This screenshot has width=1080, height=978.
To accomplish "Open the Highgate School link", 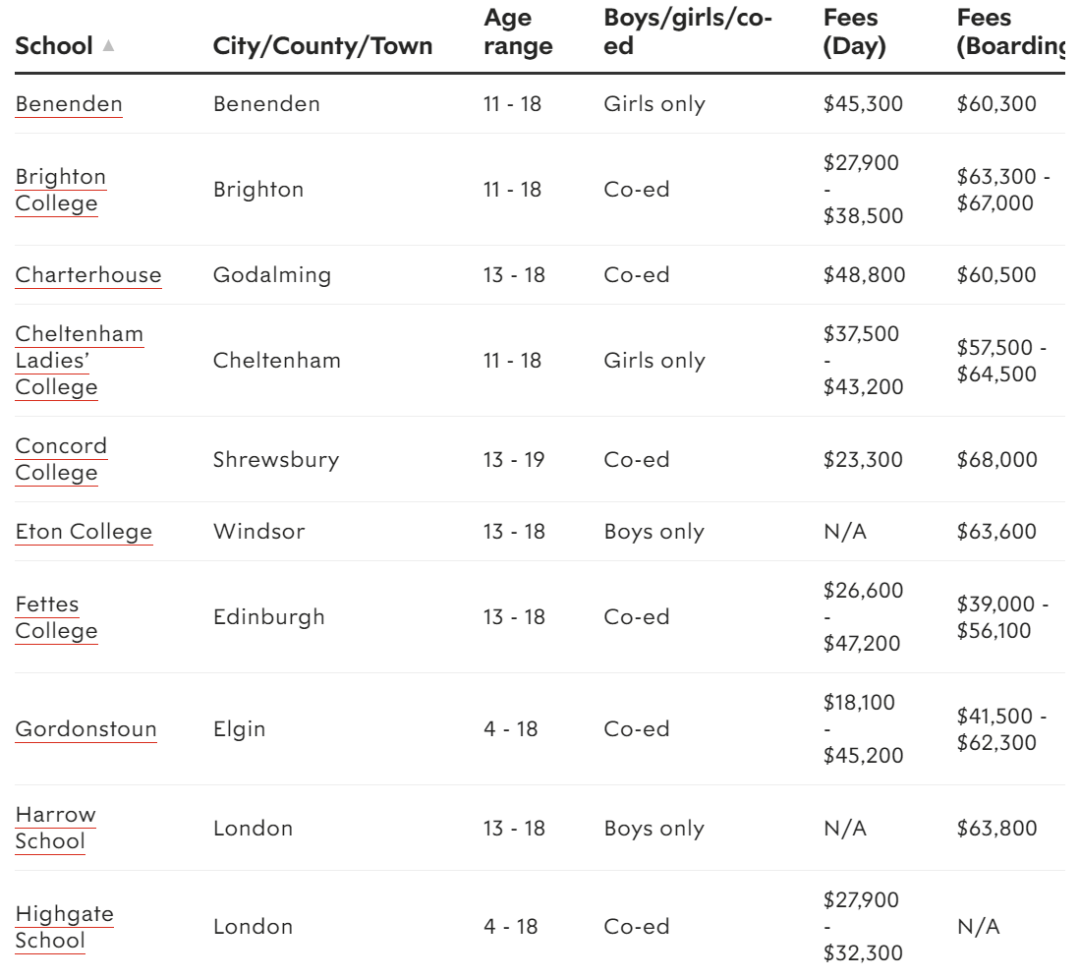I will coord(64,927).
